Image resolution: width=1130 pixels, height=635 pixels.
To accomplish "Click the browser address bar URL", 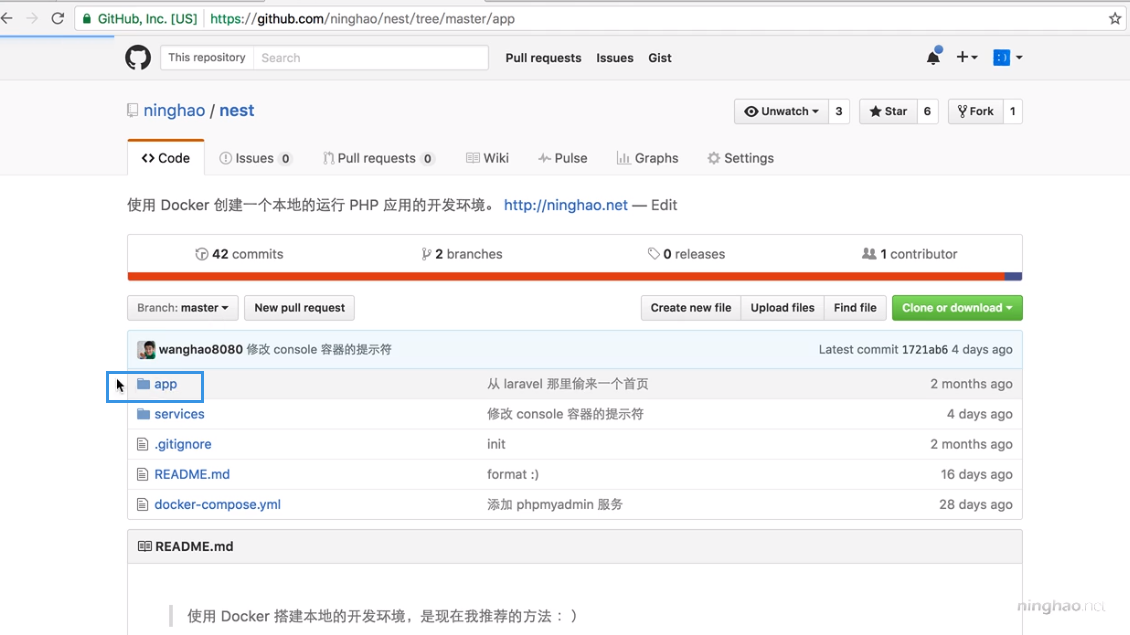I will [x=362, y=19].
